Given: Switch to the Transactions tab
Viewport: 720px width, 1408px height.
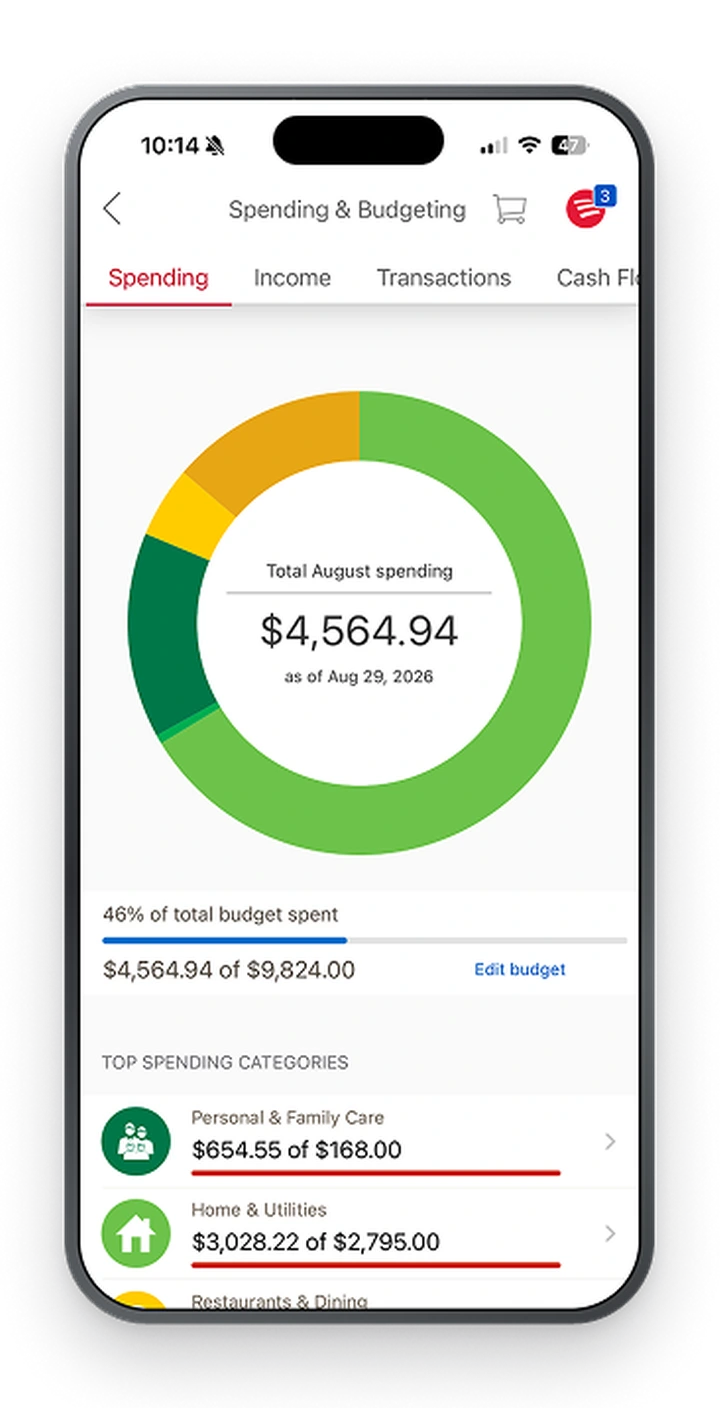Looking at the screenshot, I should click(x=444, y=278).
